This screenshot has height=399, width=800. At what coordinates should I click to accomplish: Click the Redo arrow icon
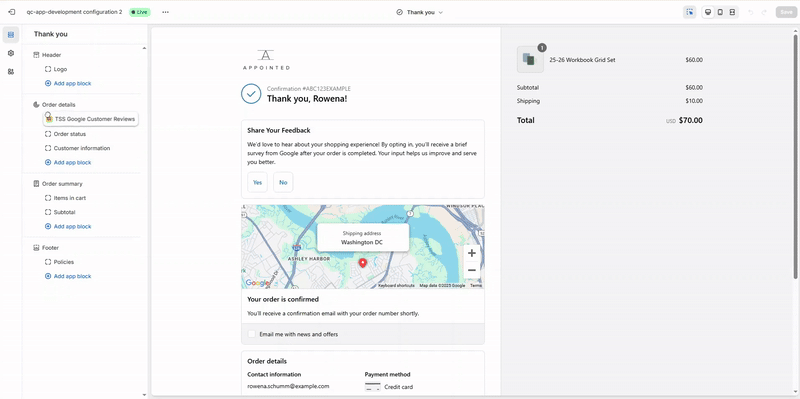[x=764, y=12]
